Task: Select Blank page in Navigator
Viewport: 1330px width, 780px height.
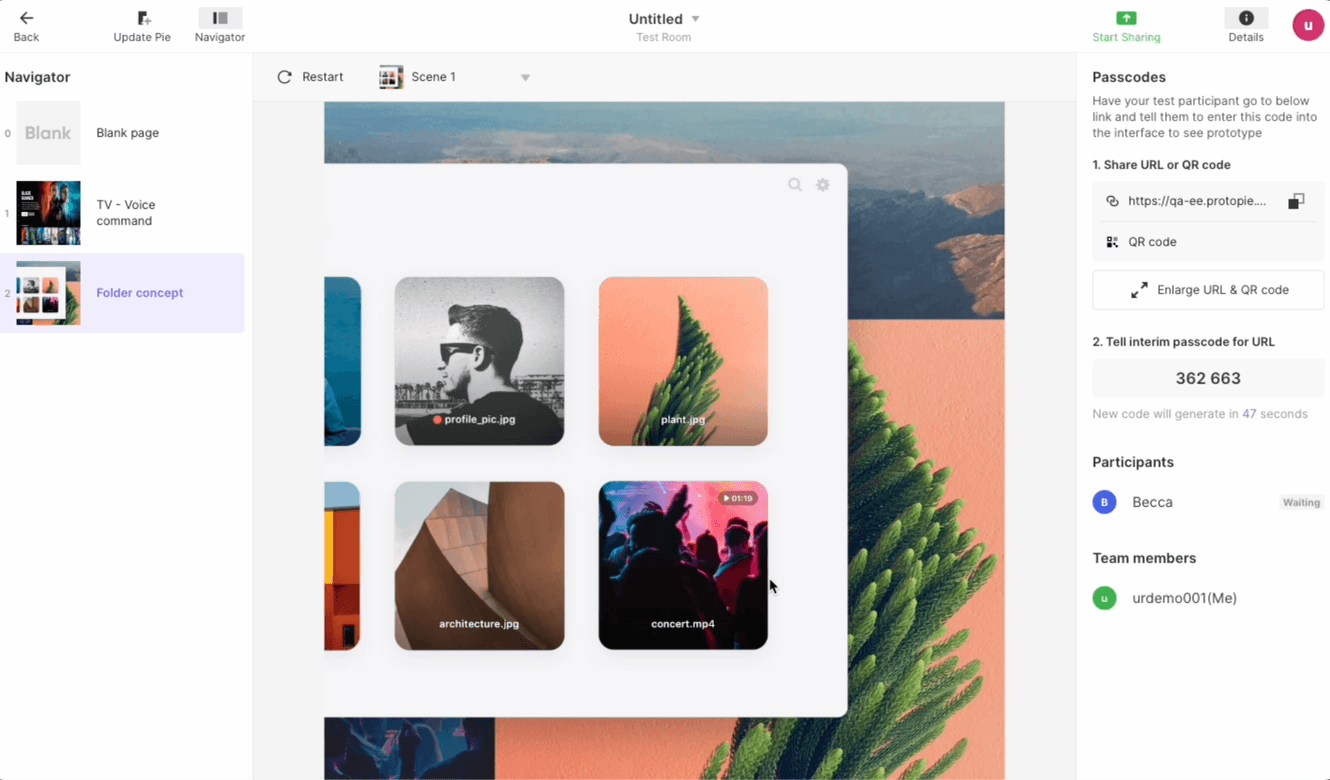Action: [127, 133]
